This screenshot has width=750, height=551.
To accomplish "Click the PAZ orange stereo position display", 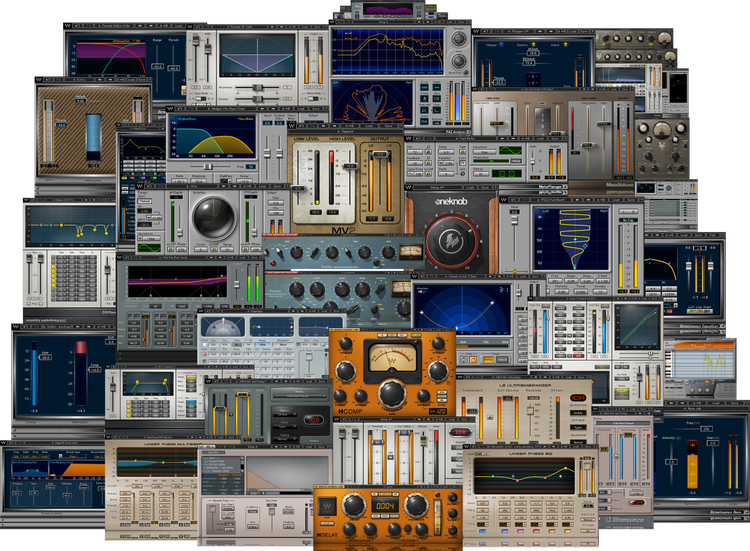I will coord(372,101).
